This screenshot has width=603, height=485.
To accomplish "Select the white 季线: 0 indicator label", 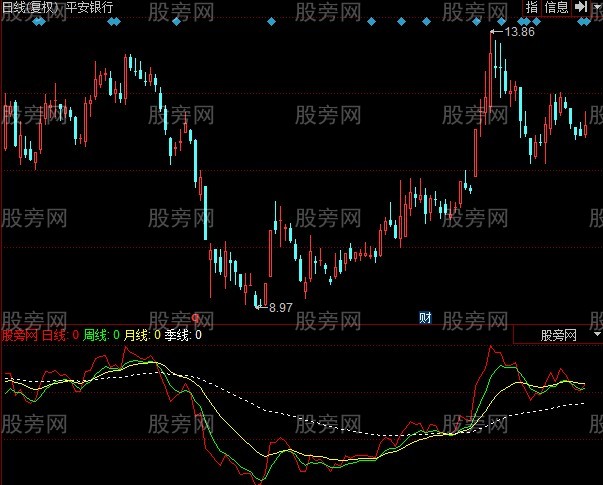I will click(183, 335).
